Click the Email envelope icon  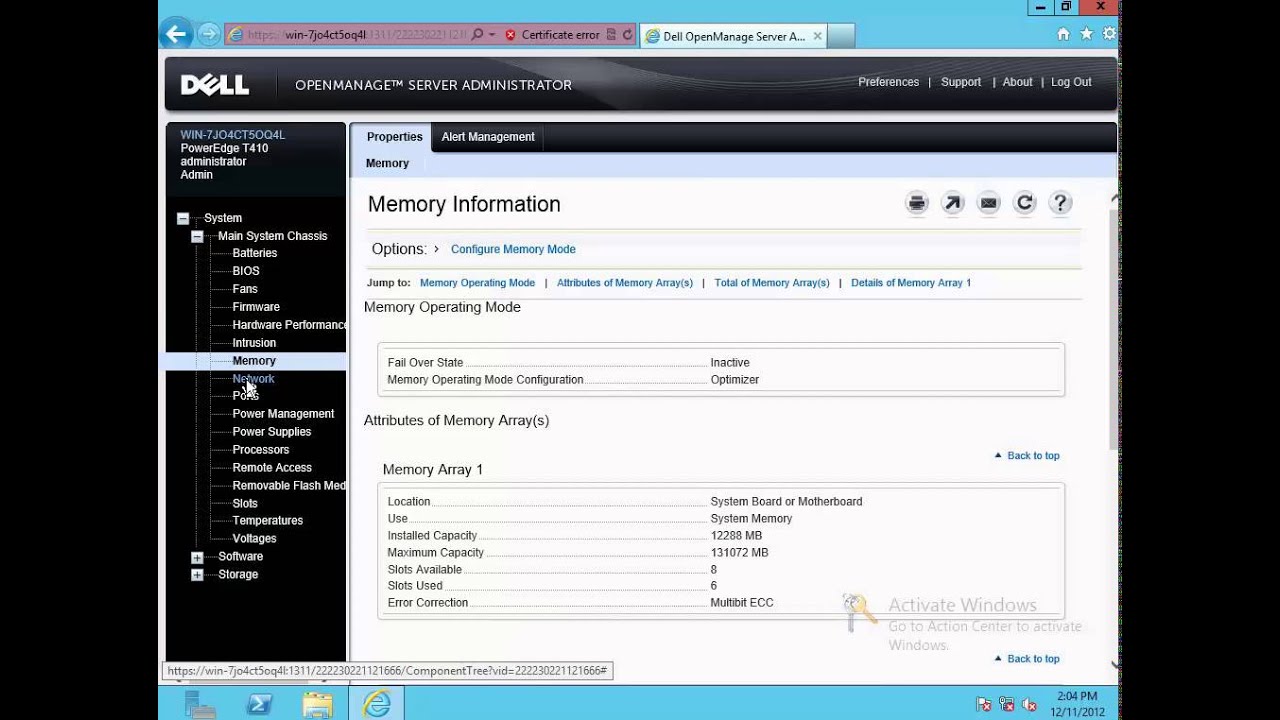(x=989, y=203)
